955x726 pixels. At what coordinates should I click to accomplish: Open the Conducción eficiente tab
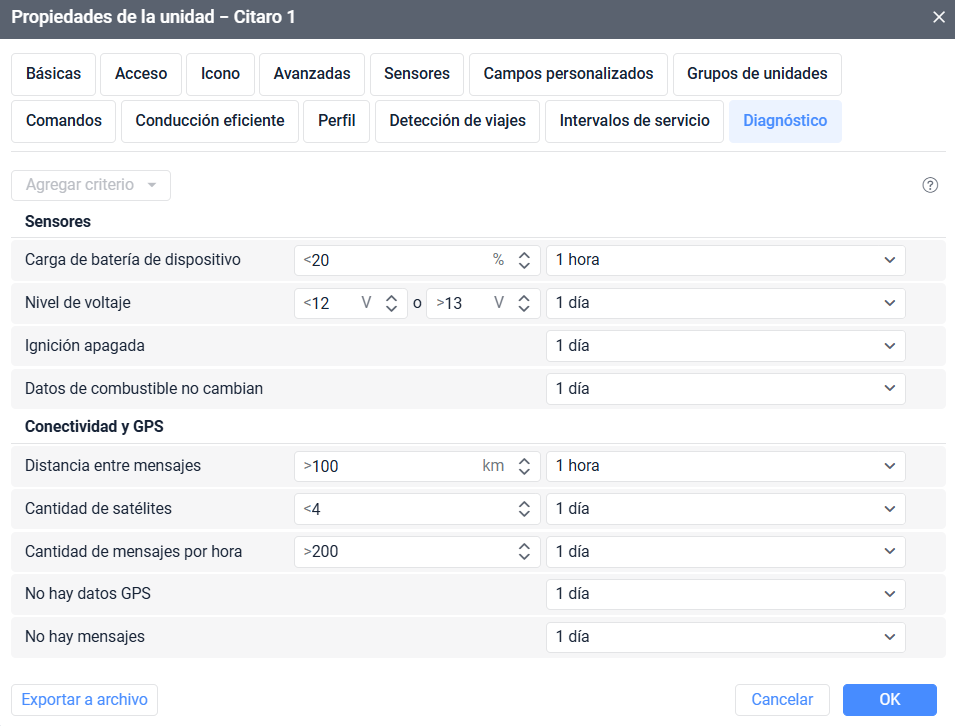pyautogui.click(x=210, y=121)
